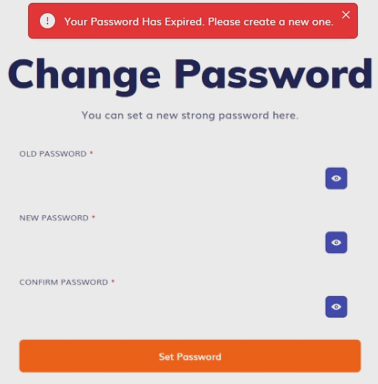Dismiss the password expired alert with X
Image resolution: width=378 pixels, height=384 pixels.
coord(346,15)
